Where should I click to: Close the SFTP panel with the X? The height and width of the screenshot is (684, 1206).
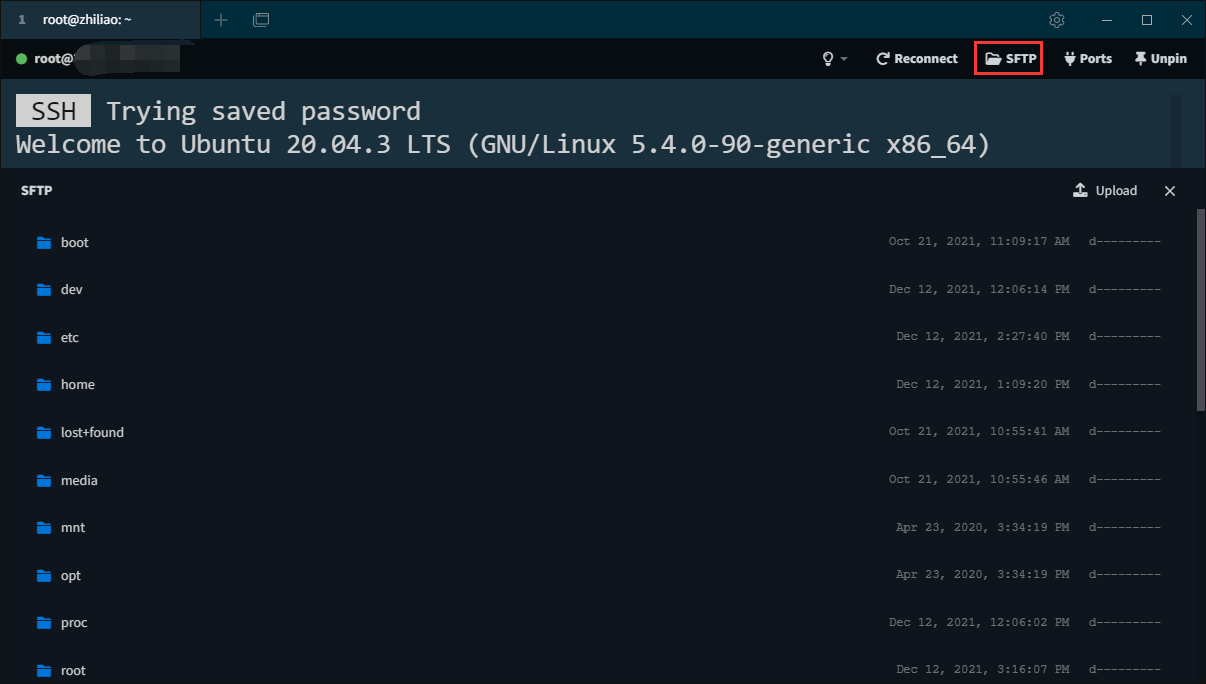coord(1170,190)
